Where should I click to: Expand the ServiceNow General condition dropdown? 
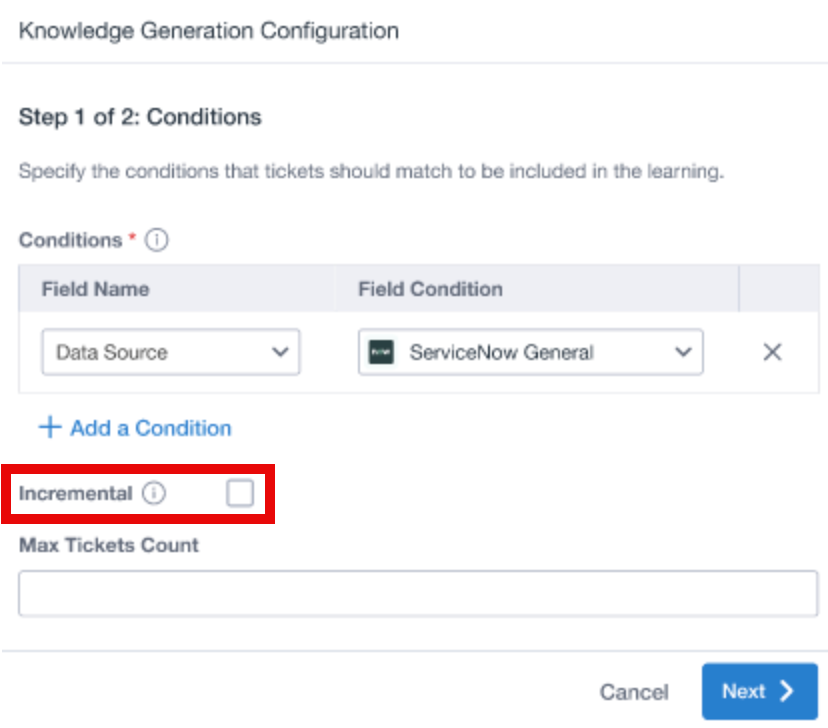coord(530,352)
